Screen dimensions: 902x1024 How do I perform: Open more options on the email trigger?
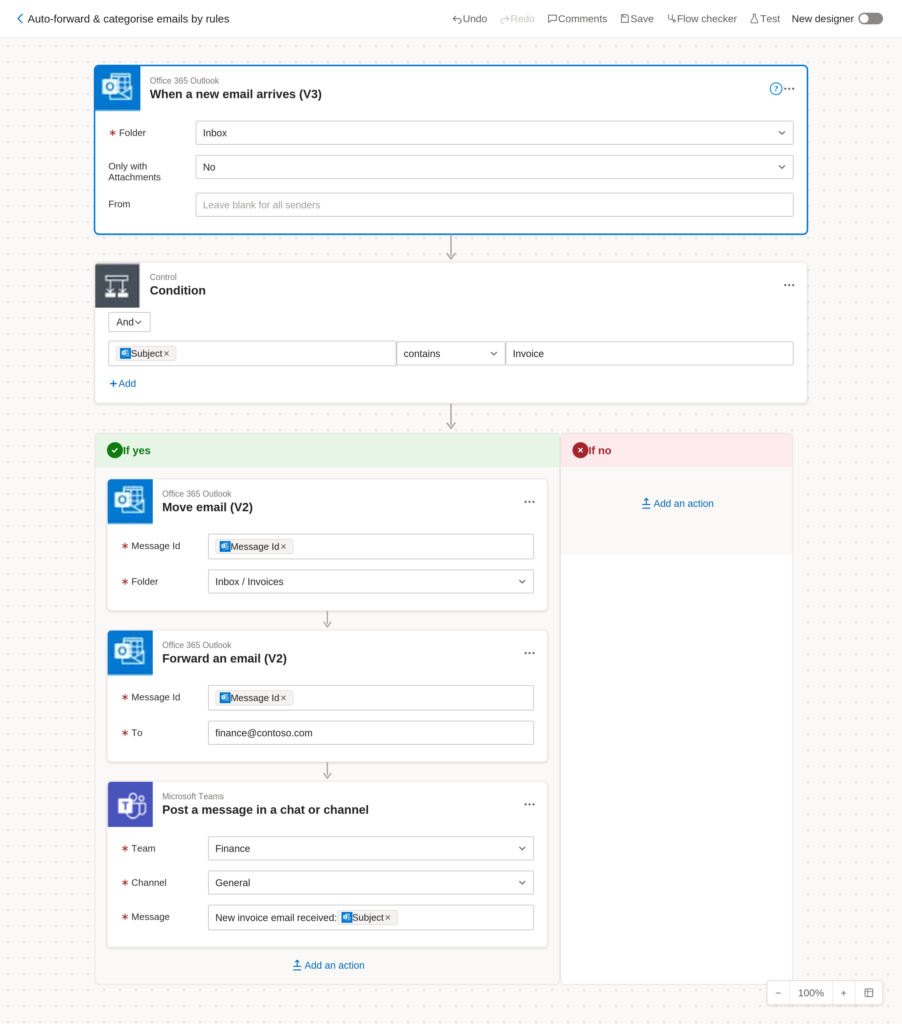click(x=790, y=89)
